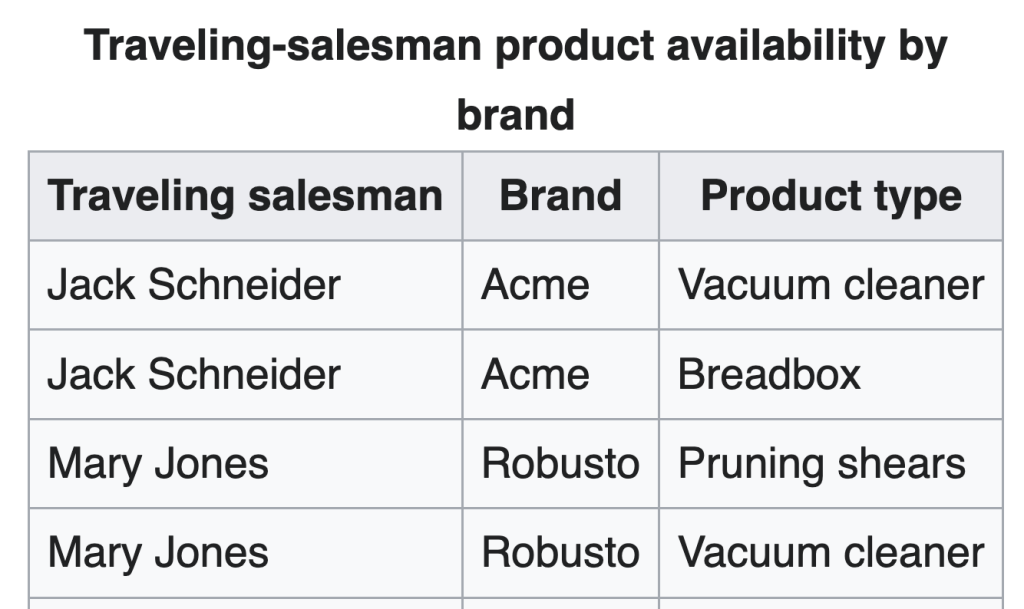Click Mary Jones in her Vacuum cleaner row
Viewport: 1024px width, 609px height.
[x=158, y=553]
